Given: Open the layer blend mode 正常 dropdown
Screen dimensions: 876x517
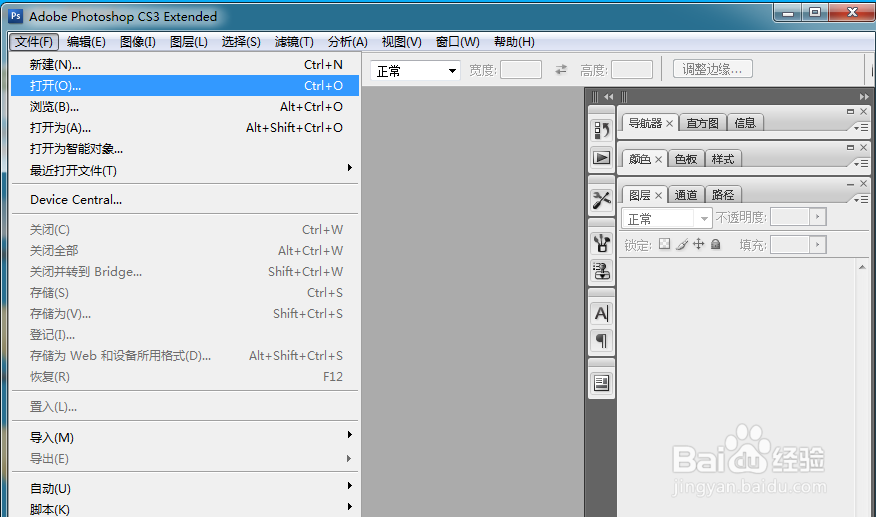Looking at the screenshot, I should (x=666, y=218).
